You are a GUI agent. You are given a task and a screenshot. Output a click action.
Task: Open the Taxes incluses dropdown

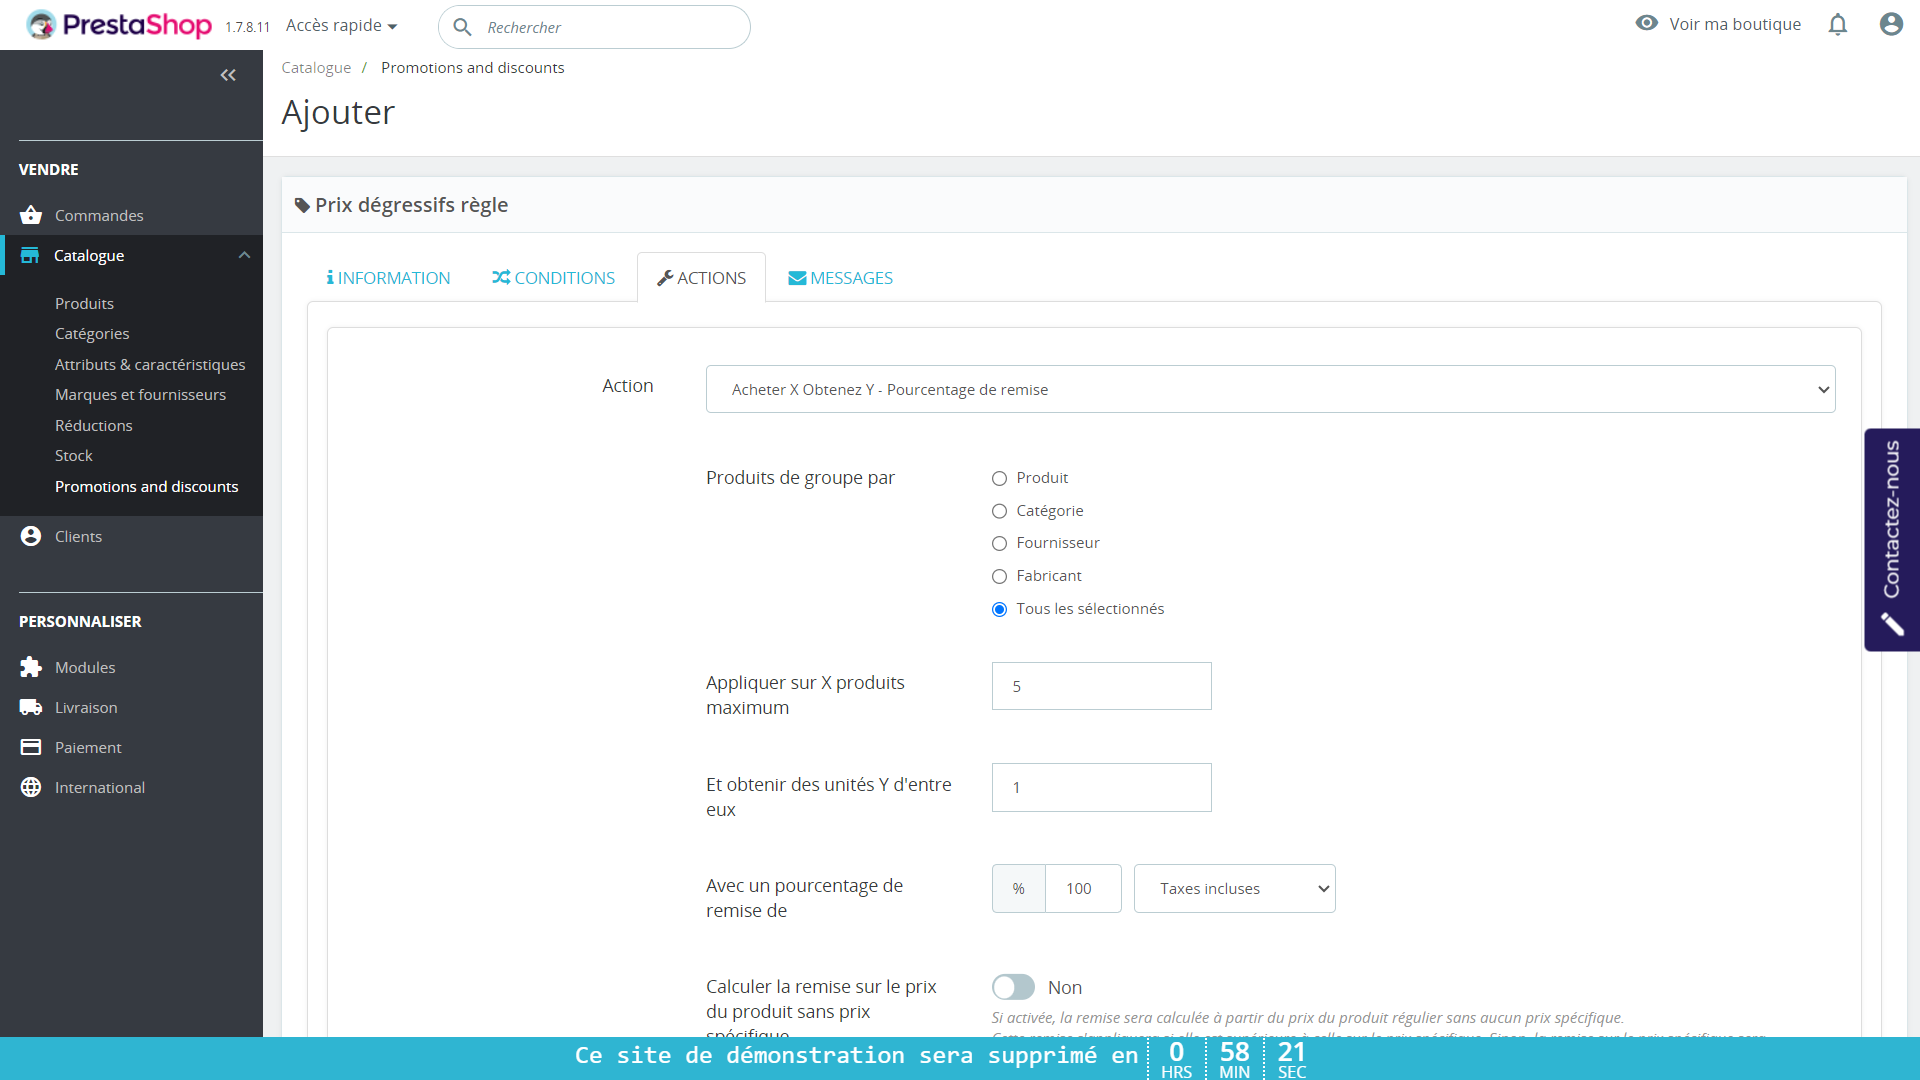(1234, 888)
